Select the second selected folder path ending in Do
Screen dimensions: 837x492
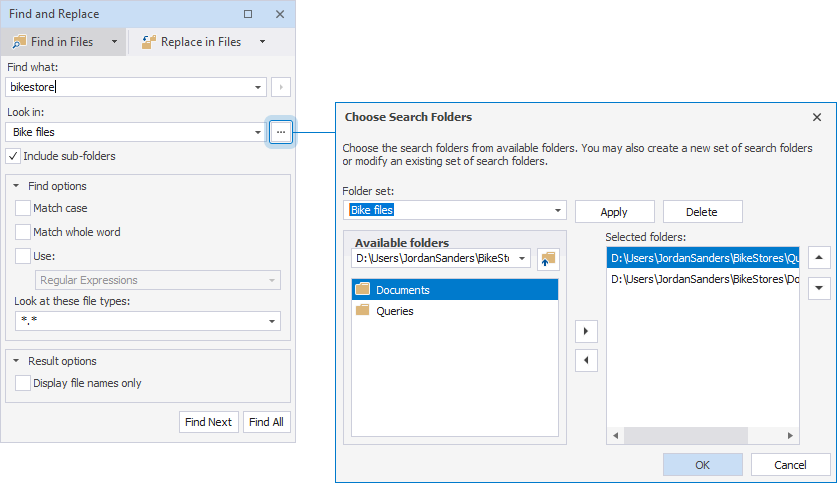703,279
